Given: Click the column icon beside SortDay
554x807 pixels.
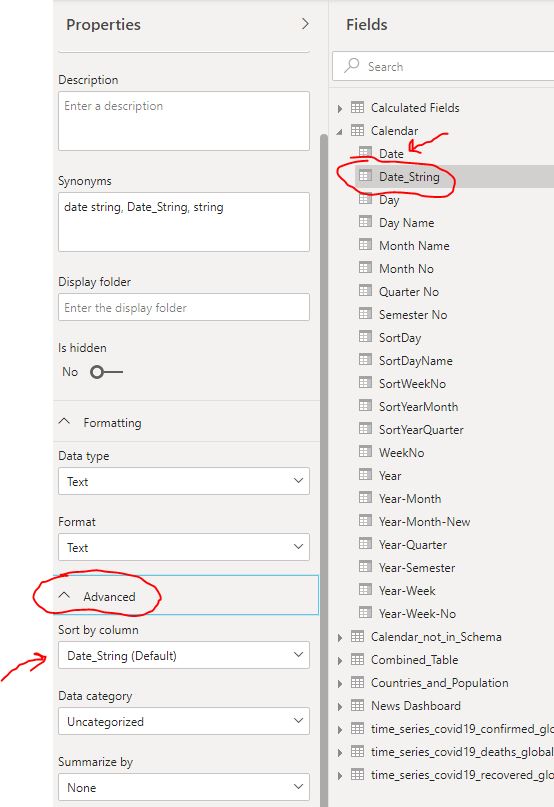Looking at the screenshot, I should tap(365, 337).
